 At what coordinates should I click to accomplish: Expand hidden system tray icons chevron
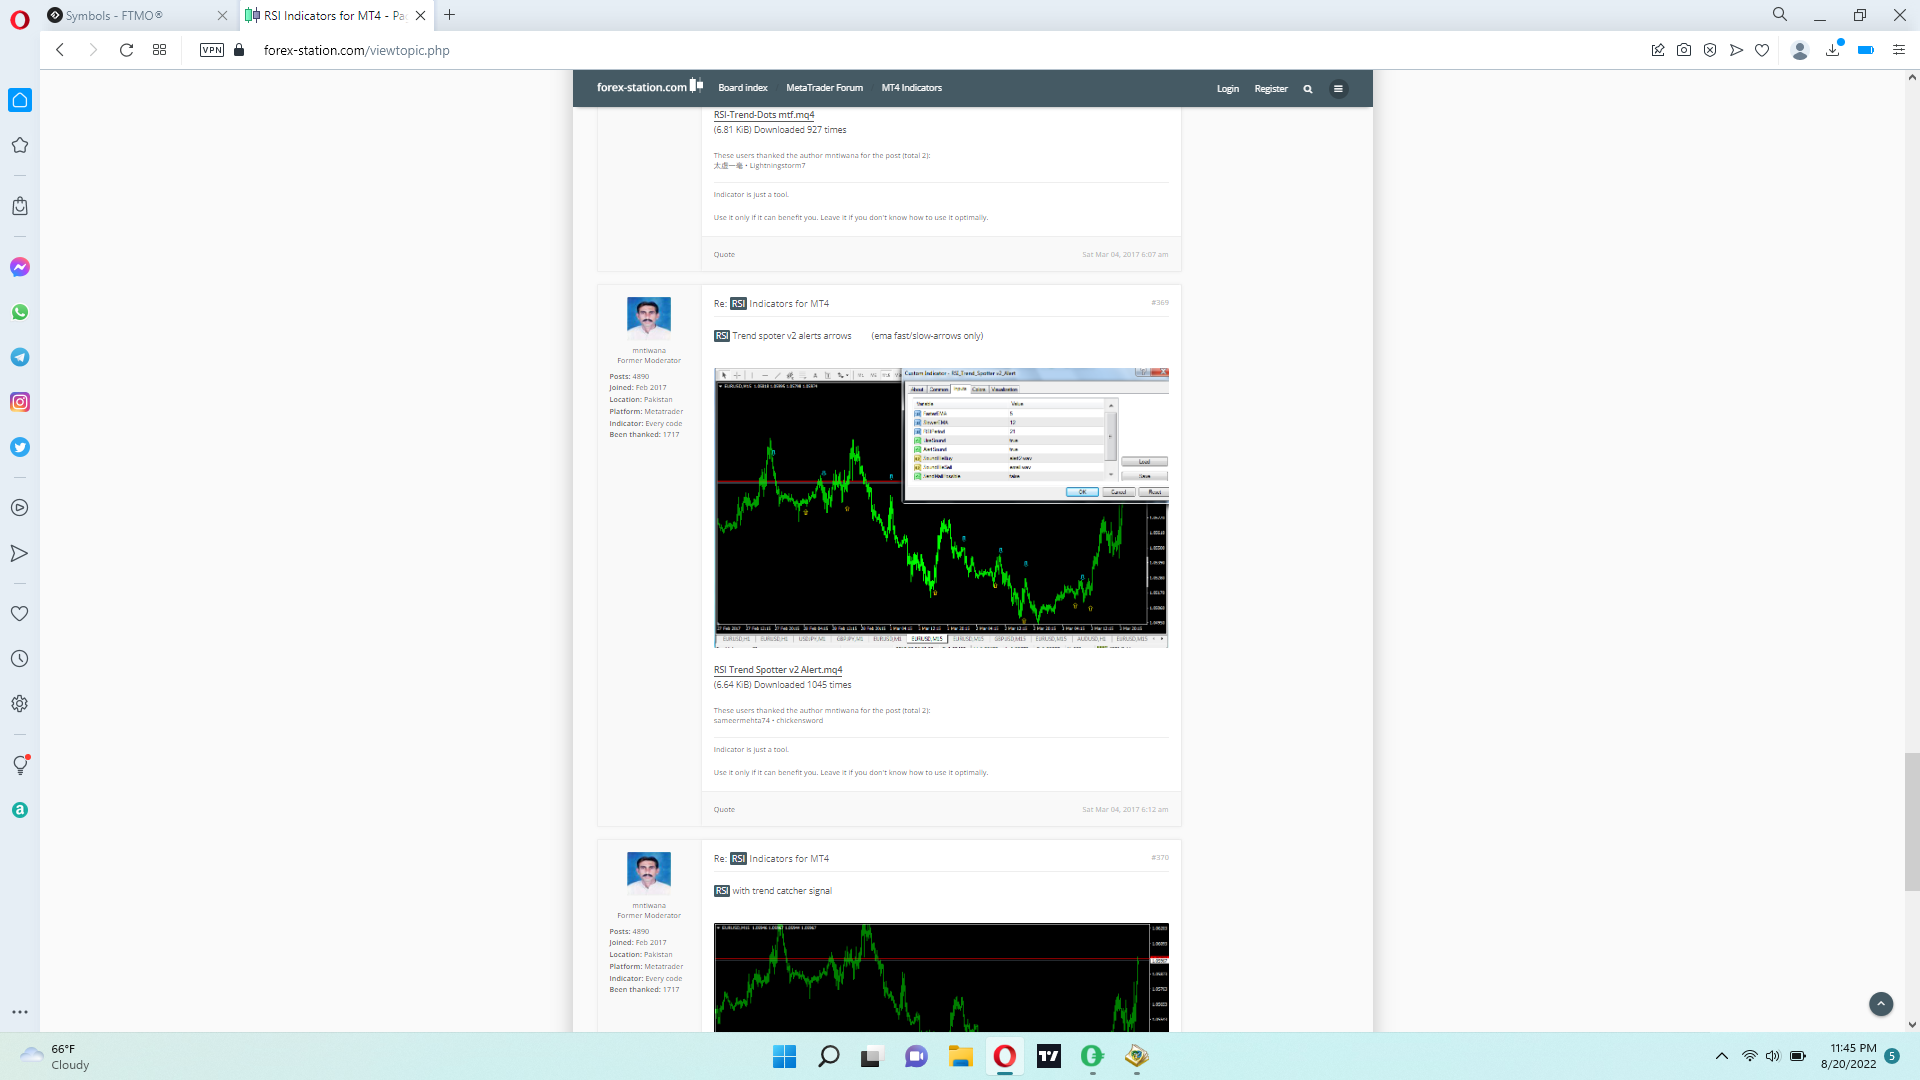[1721, 1056]
